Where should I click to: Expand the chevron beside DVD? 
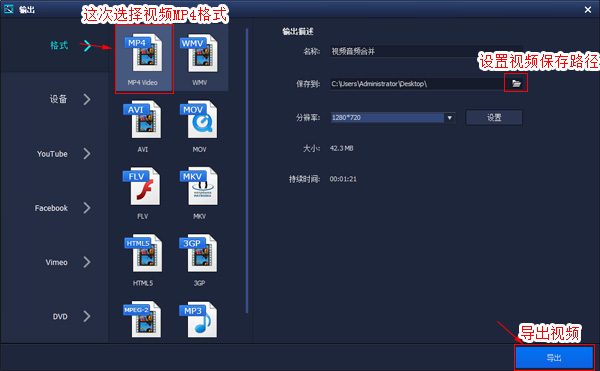click(87, 317)
